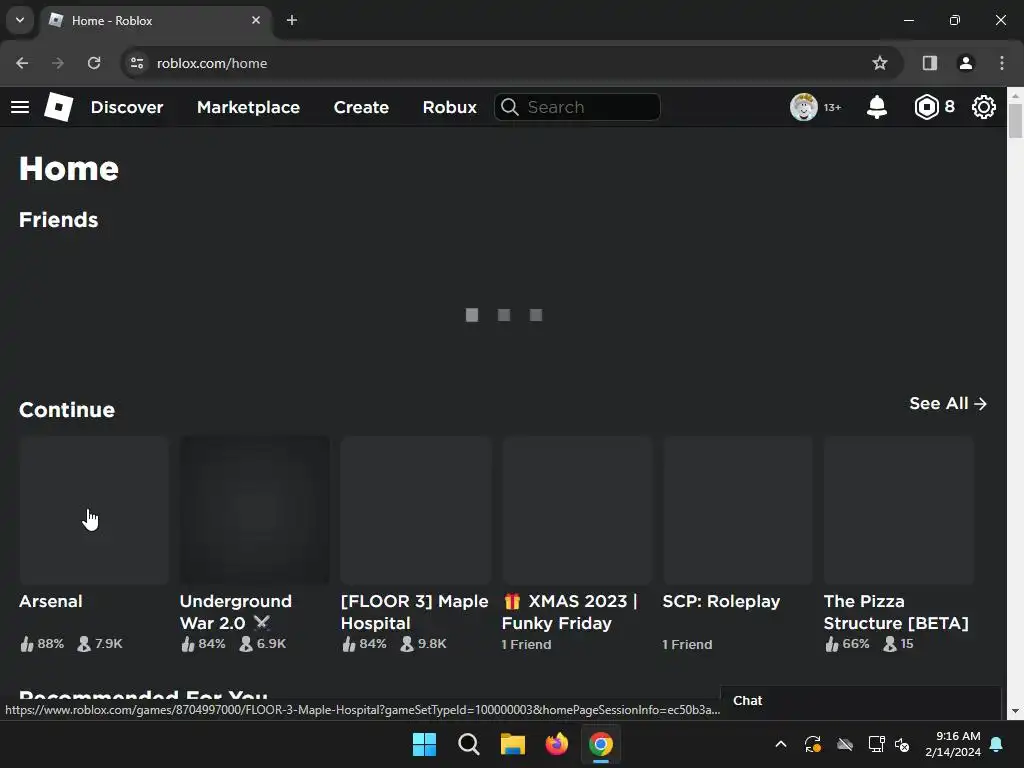Click the page scrollbar thumb
Viewport: 1024px width, 768px height.
tap(1015, 120)
